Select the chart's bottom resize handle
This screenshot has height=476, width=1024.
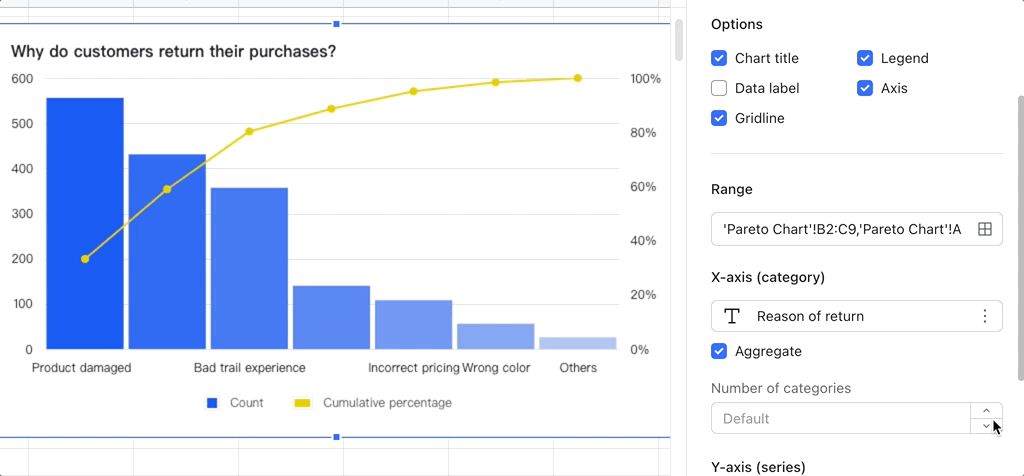coord(336,437)
